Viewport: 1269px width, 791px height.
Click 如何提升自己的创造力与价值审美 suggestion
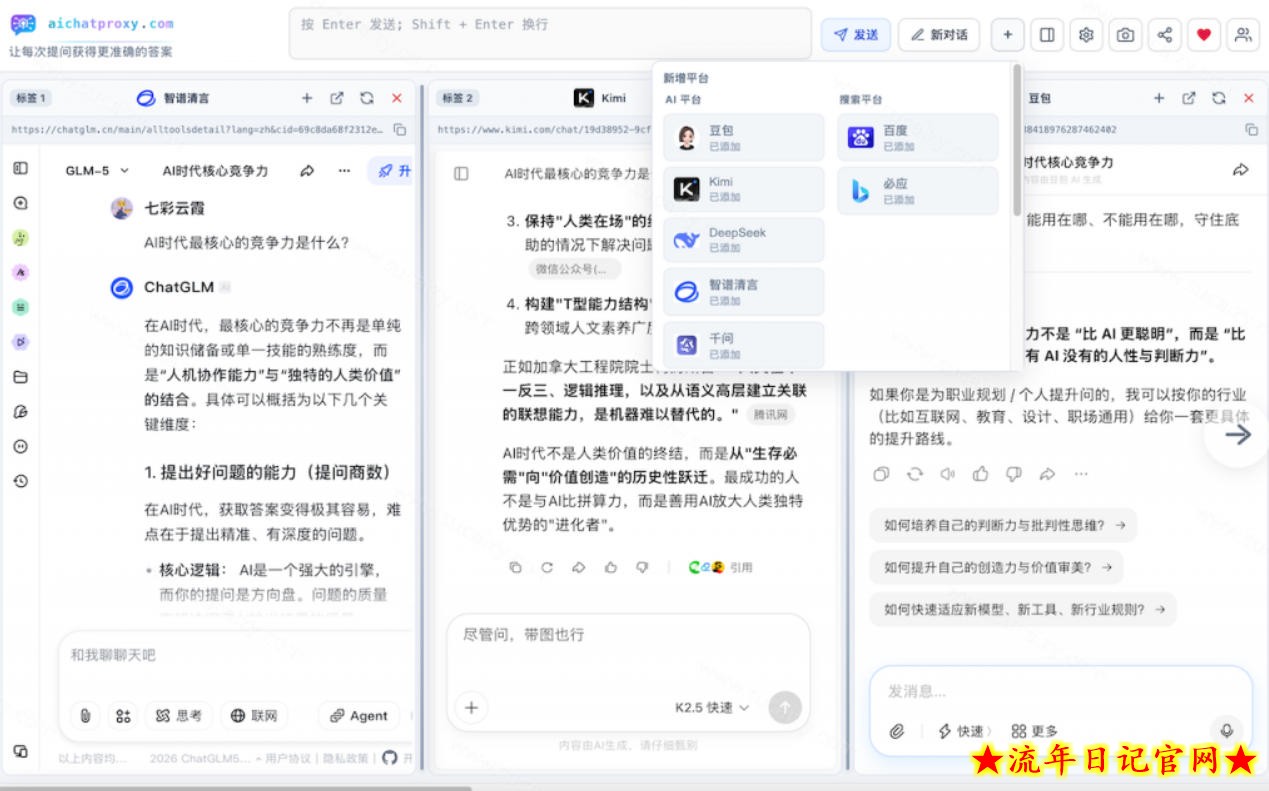coord(997,567)
